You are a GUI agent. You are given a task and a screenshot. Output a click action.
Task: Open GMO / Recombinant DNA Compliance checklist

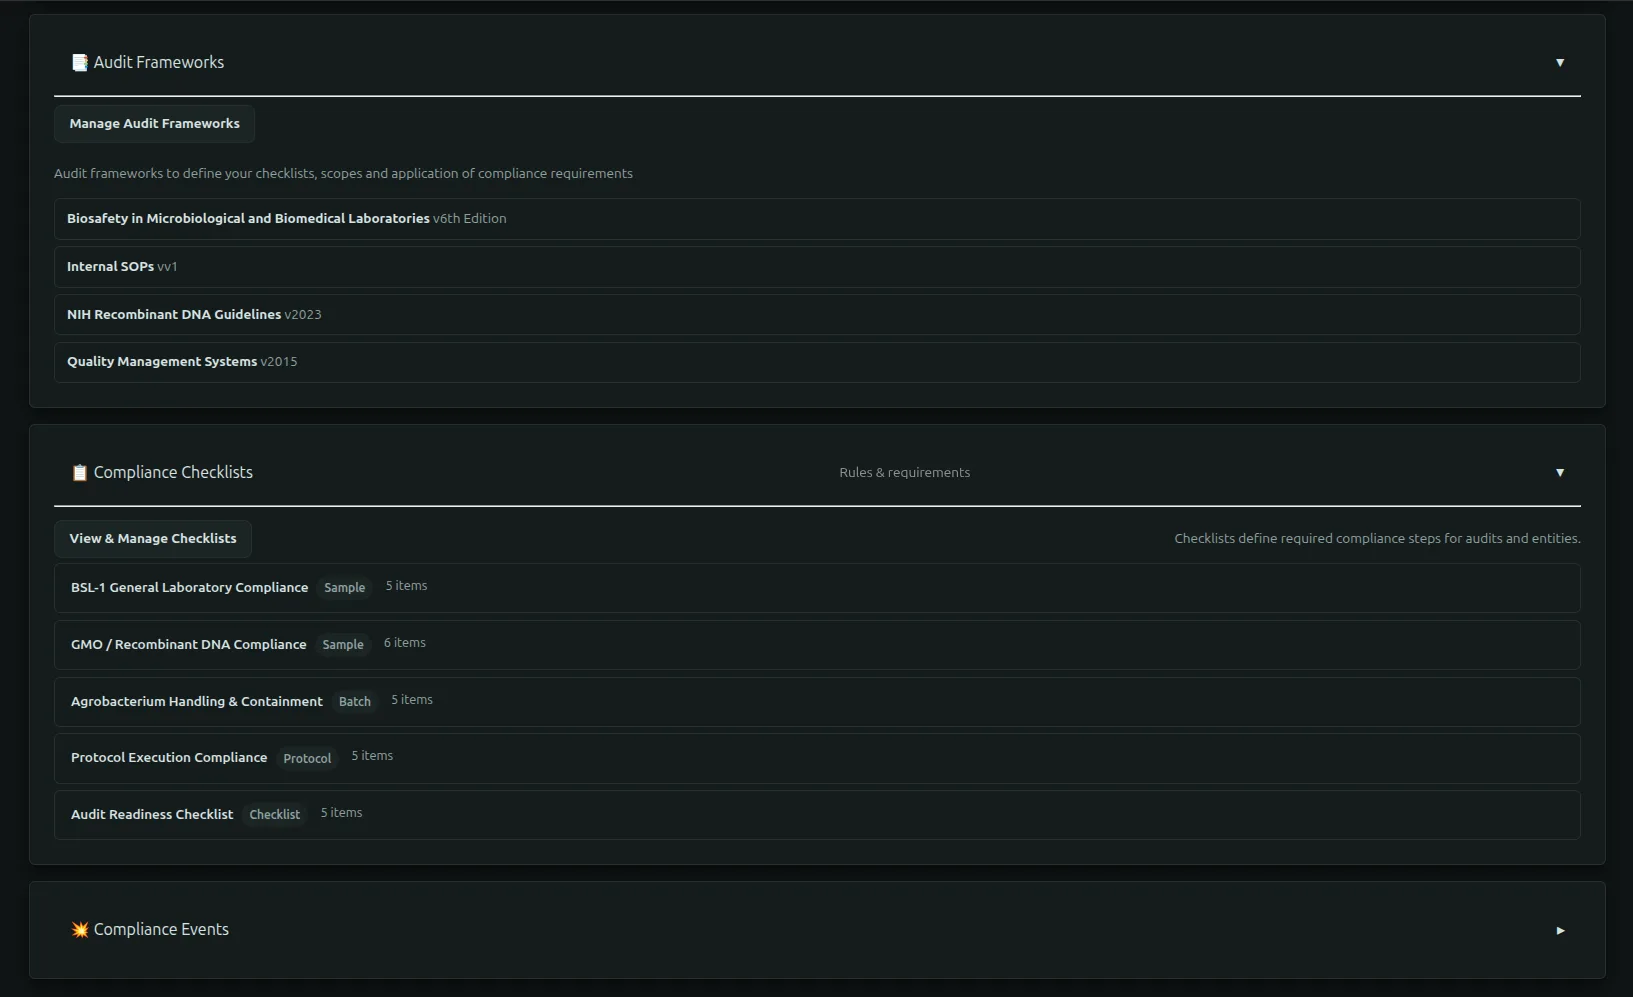coord(817,645)
